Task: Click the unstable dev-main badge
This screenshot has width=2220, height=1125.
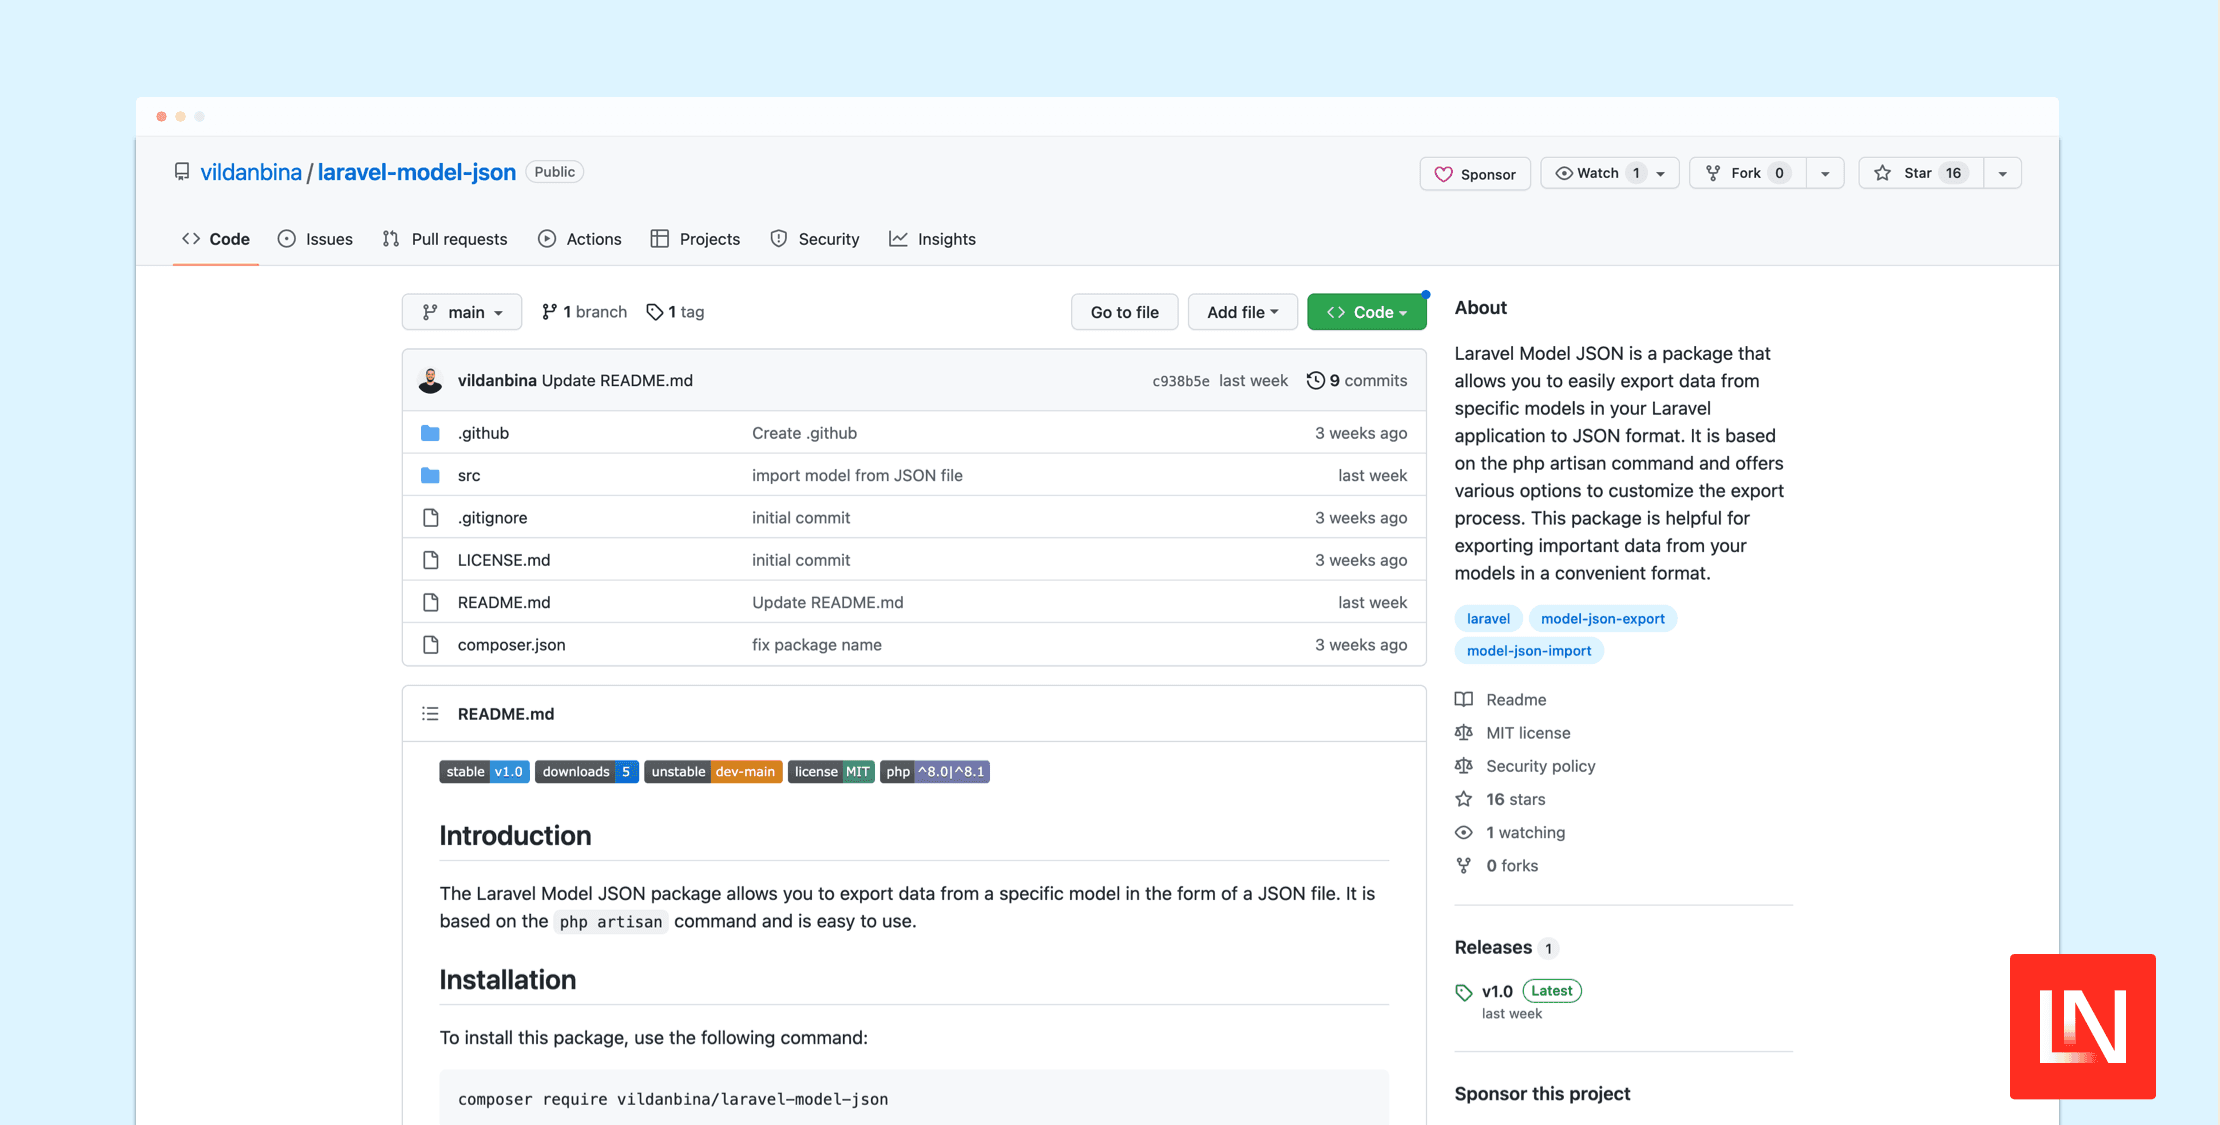Action: 713,771
